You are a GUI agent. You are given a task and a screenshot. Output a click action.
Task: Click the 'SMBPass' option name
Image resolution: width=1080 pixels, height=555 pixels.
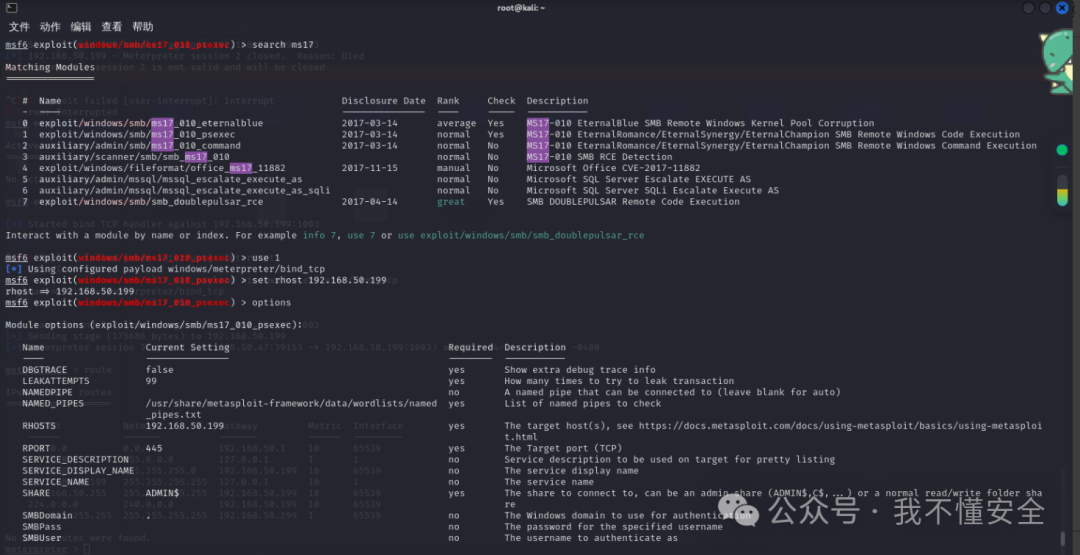41,527
